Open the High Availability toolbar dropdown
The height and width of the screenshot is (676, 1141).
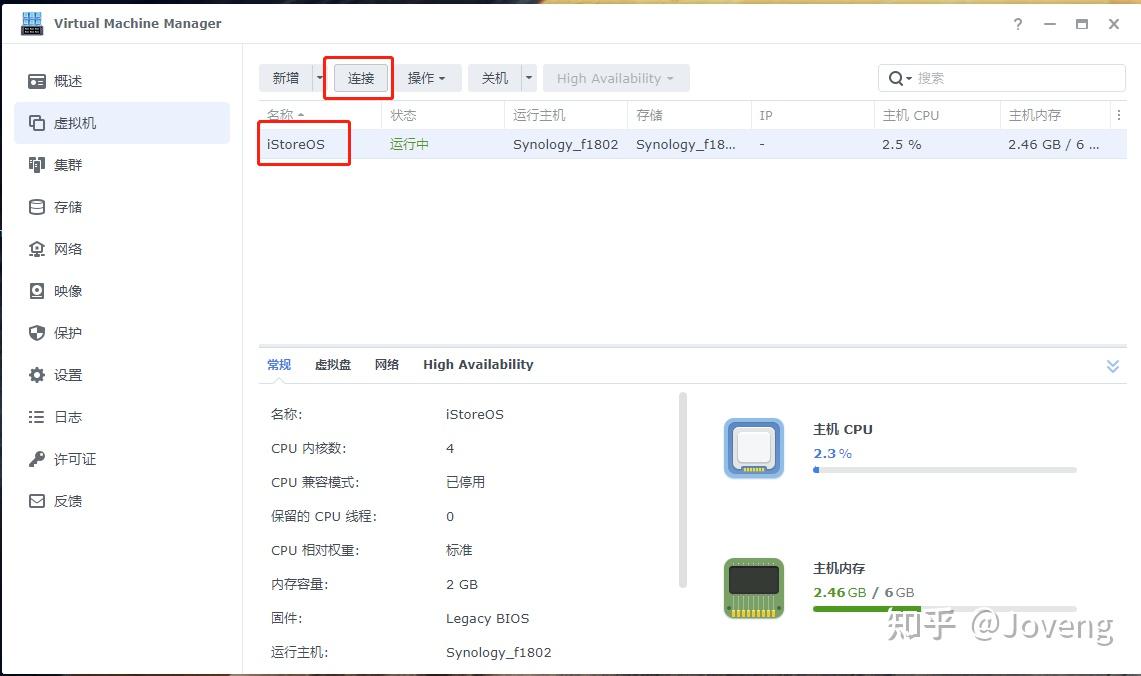tap(616, 78)
